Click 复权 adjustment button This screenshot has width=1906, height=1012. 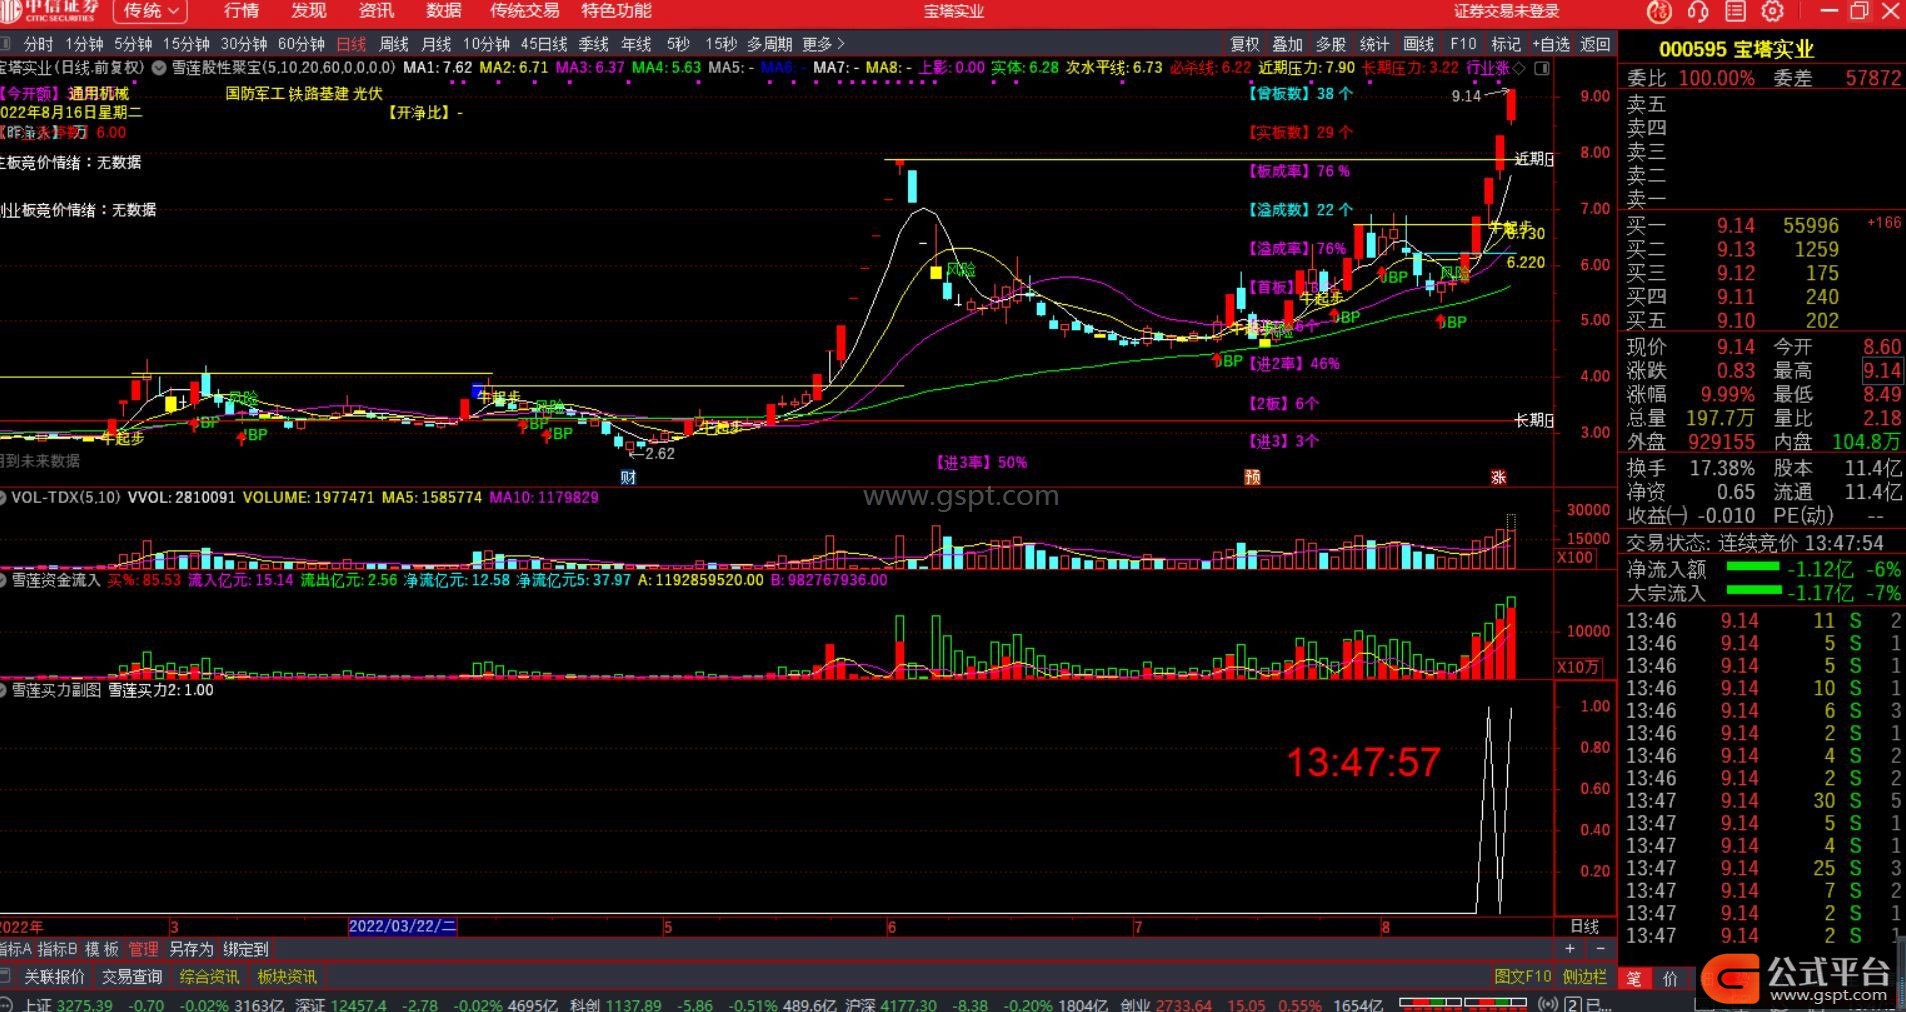pos(1245,44)
